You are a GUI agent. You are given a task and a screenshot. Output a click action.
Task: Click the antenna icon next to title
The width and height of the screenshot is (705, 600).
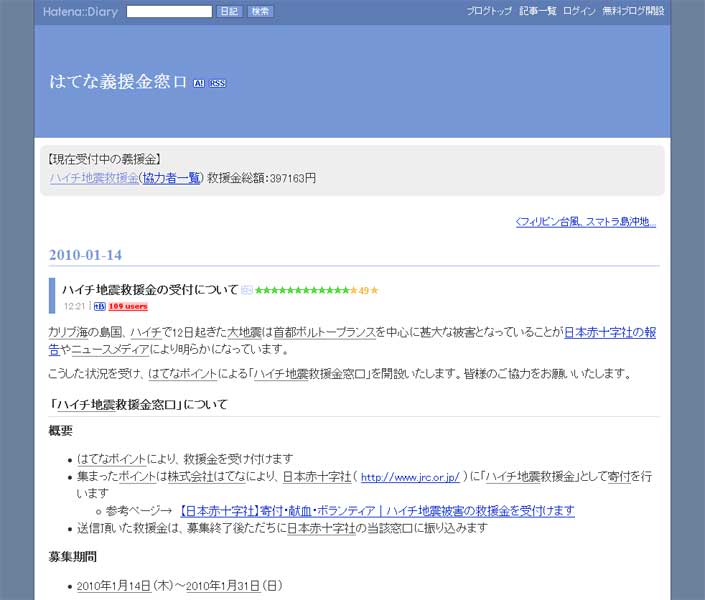pos(199,83)
